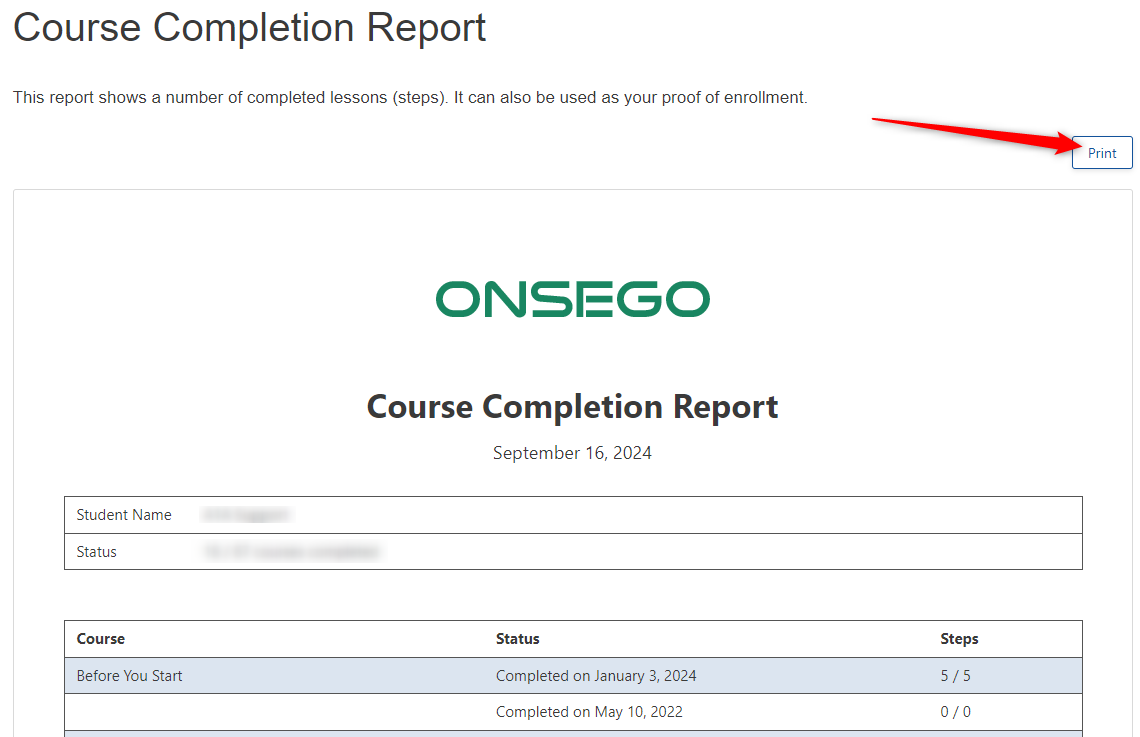Image resolution: width=1140 pixels, height=737 pixels.
Task: Click the 'Steps' column header
Action: coord(959,639)
